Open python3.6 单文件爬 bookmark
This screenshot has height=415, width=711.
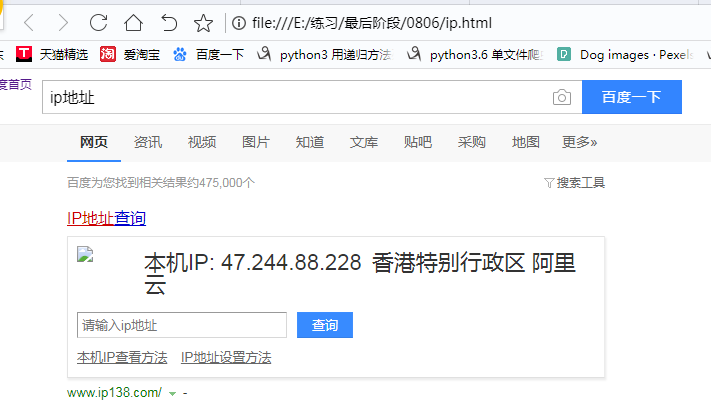coord(486,55)
